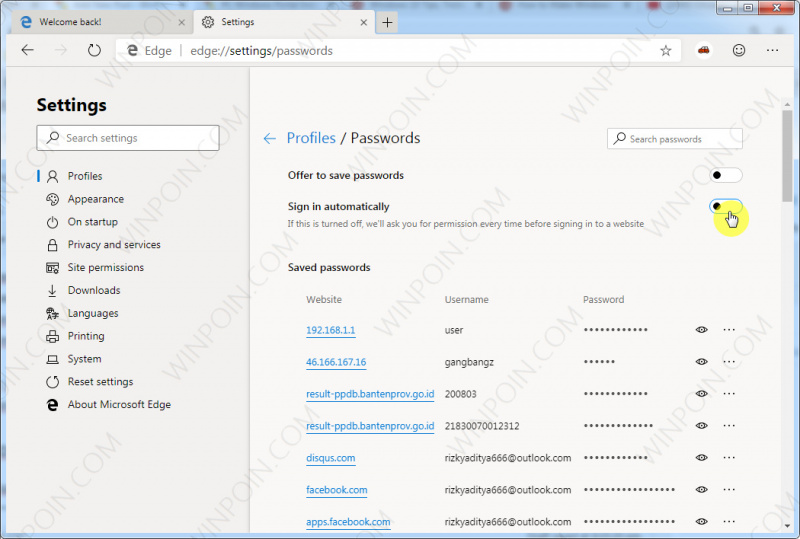Go back using the browser back arrow
Screen dimensions: 800x539
click(x=28, y=50)
